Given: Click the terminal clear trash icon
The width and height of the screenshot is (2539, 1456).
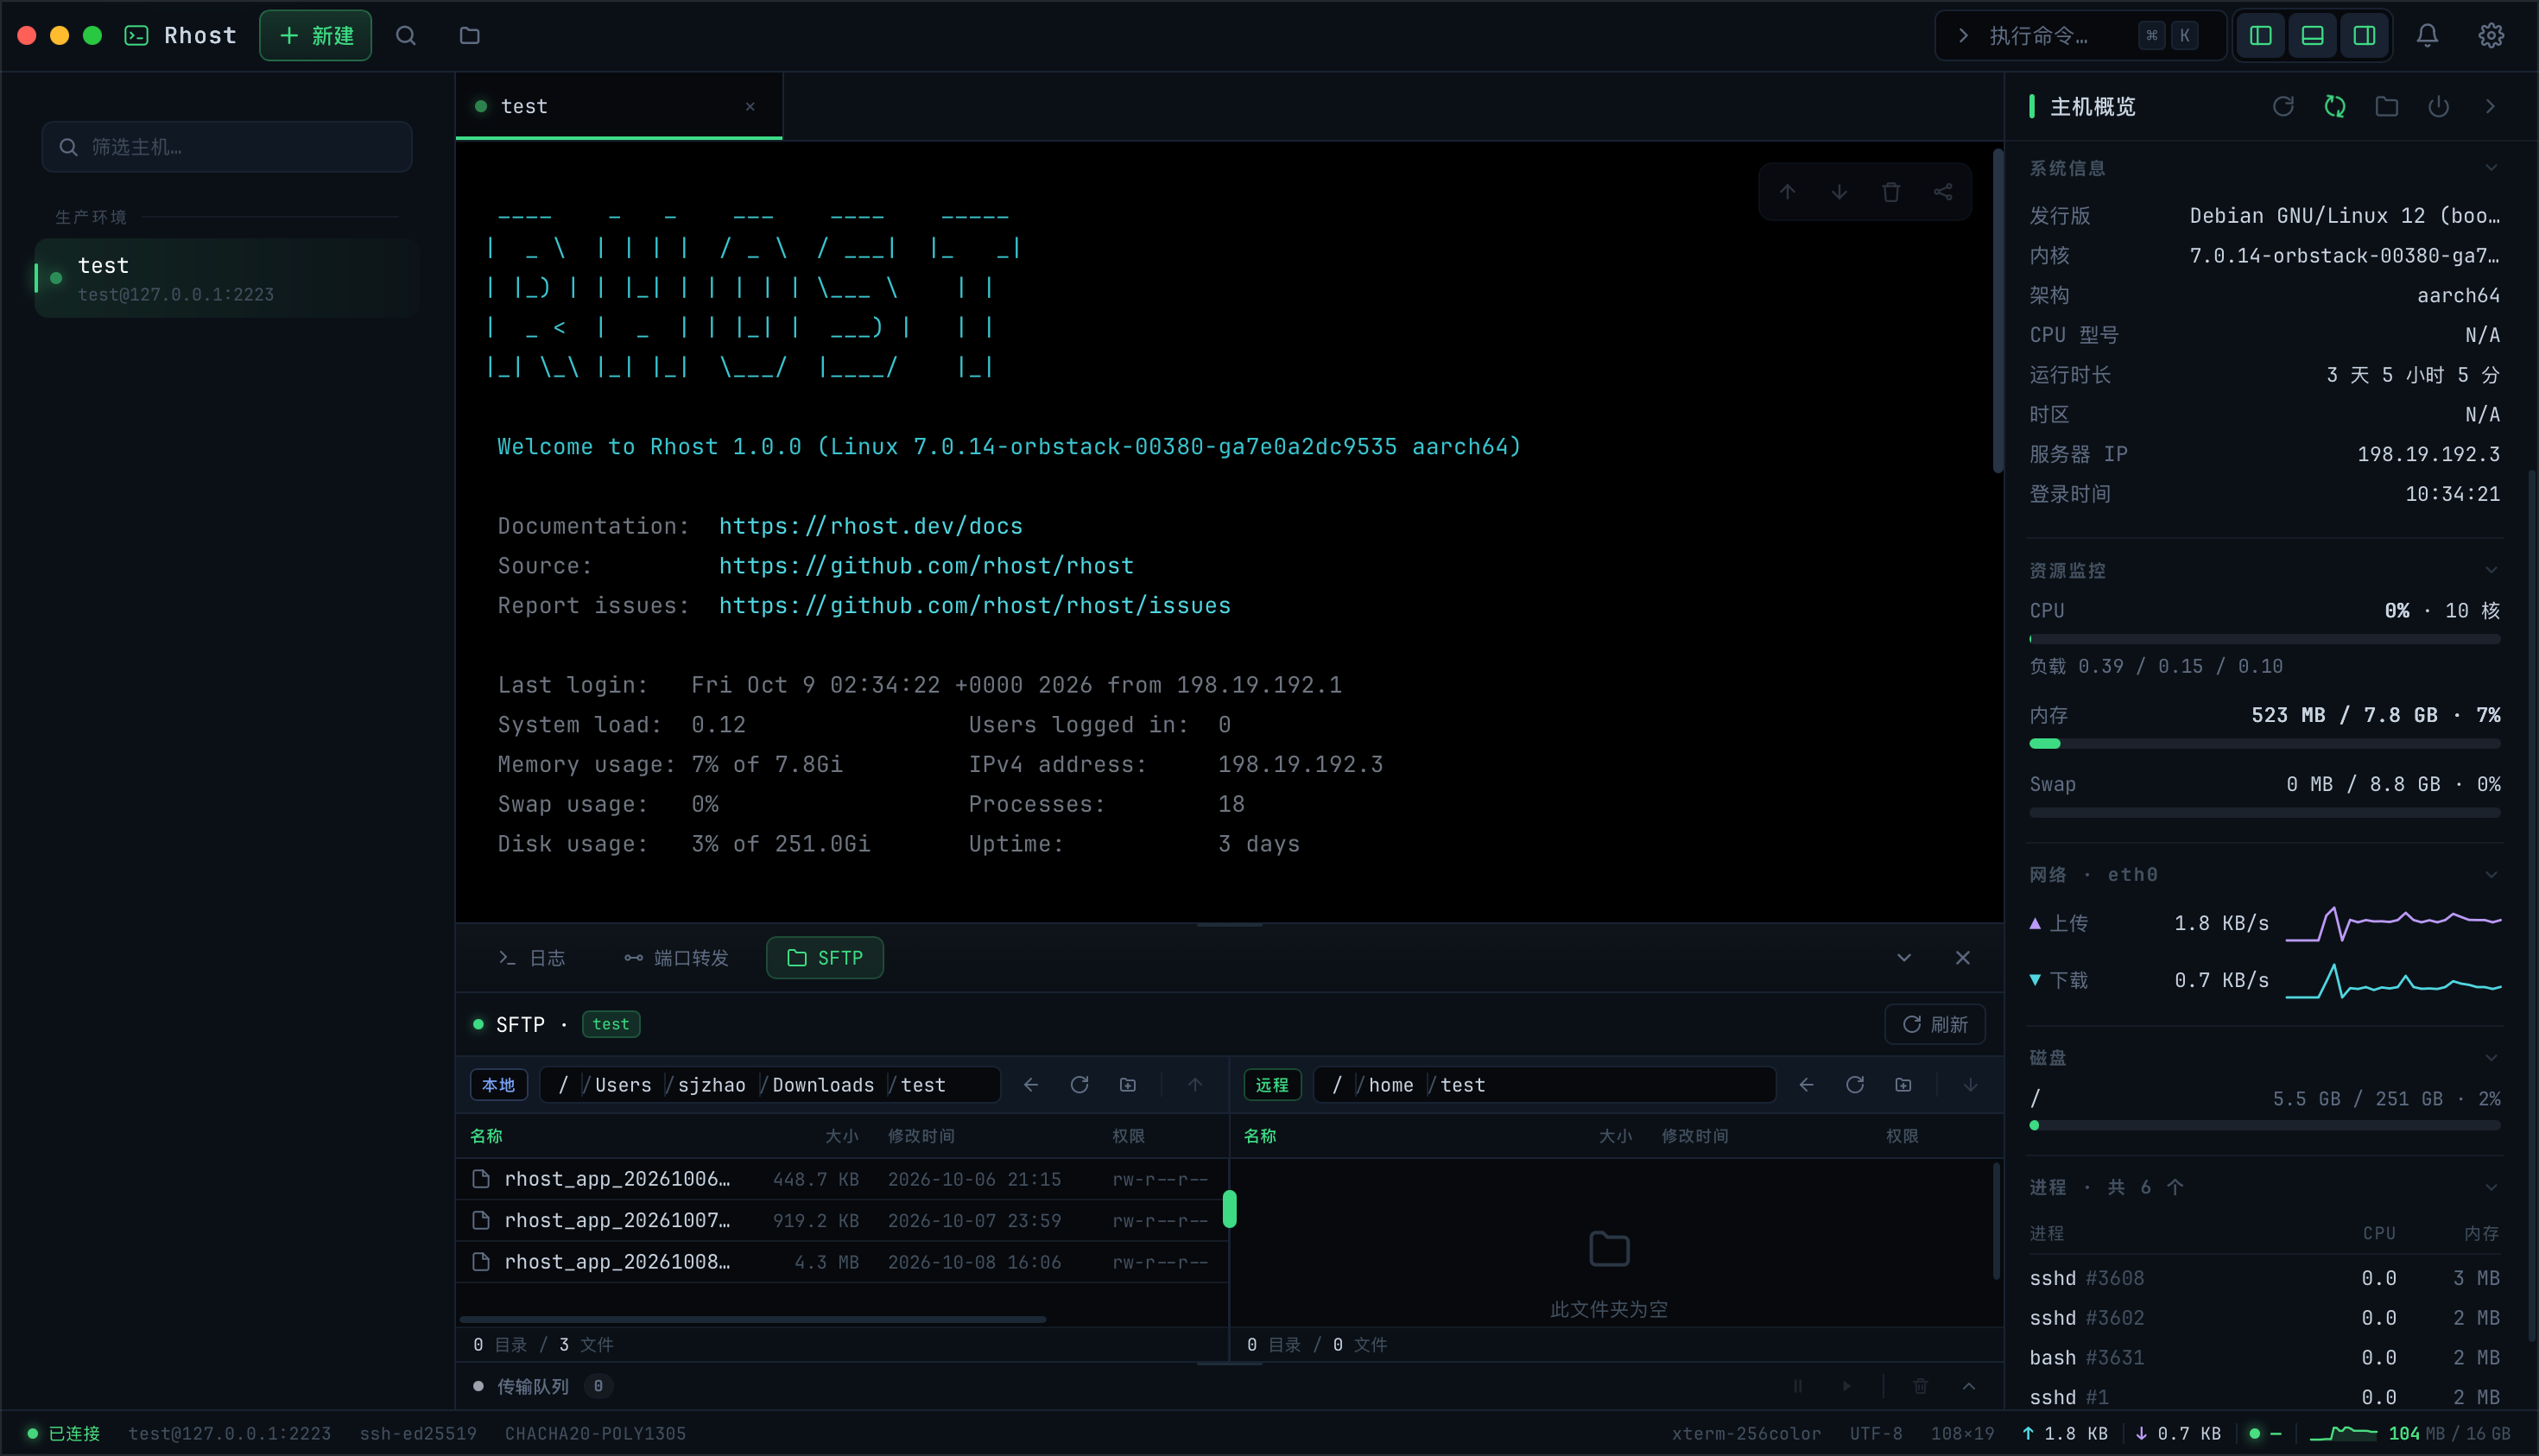Looking at the screenshot, I should point(1891,191).
